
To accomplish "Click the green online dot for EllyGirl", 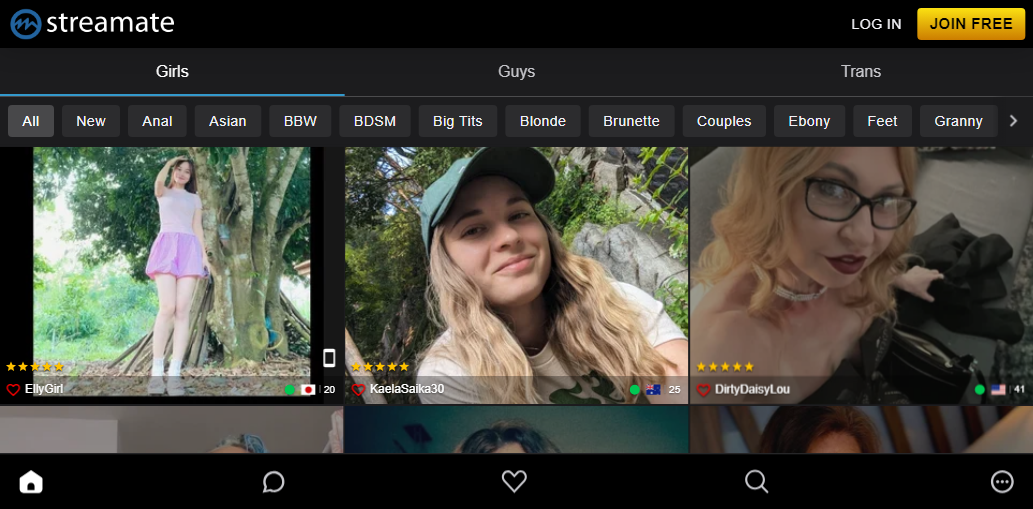I will tap(290, 390).
